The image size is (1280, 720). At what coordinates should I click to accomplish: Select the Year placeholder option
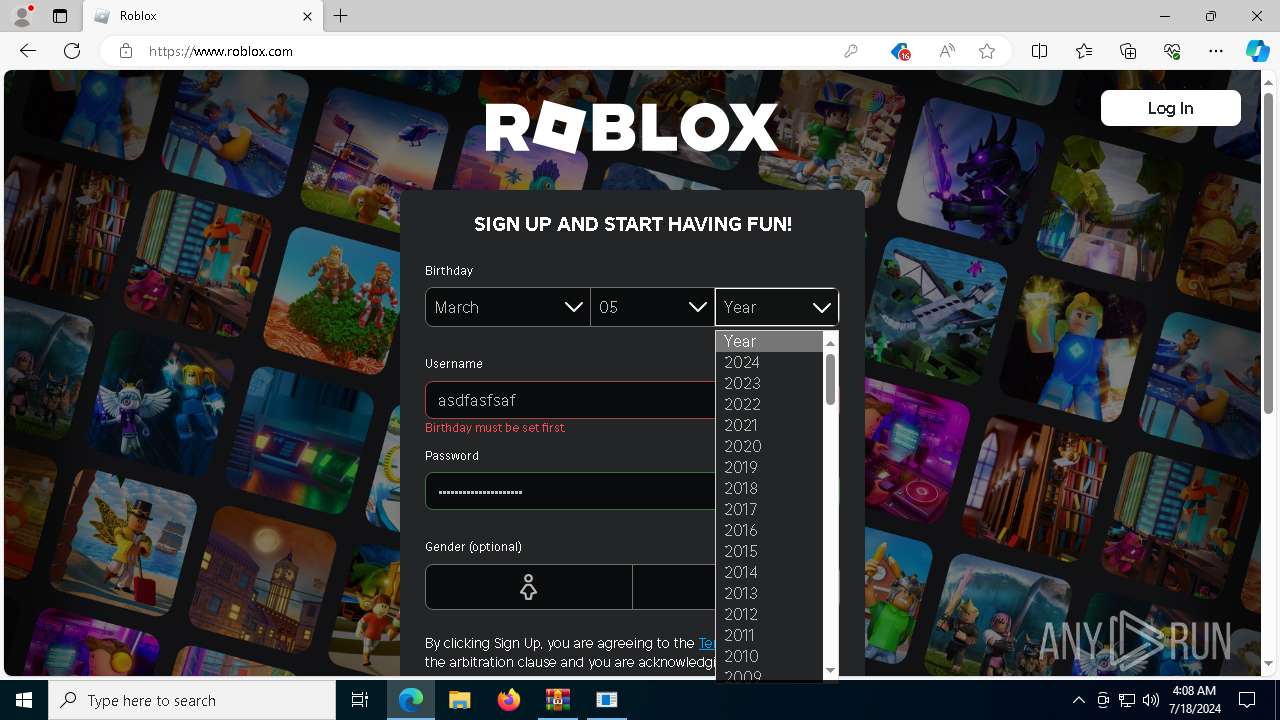point(769,341)
